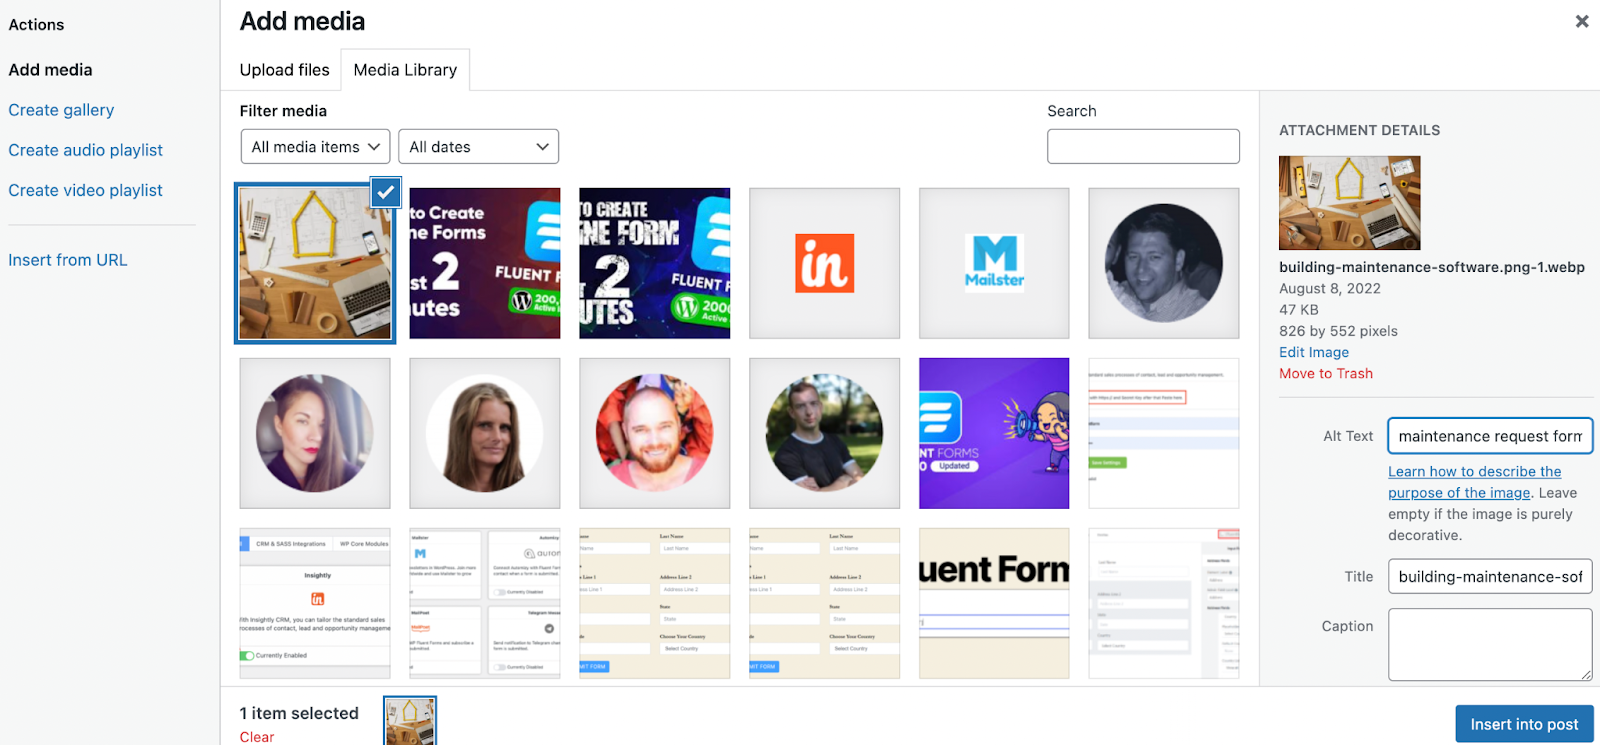
Task: Select the Mailster integrations toggle screenshot thumbnail
Action: (485, 603)
